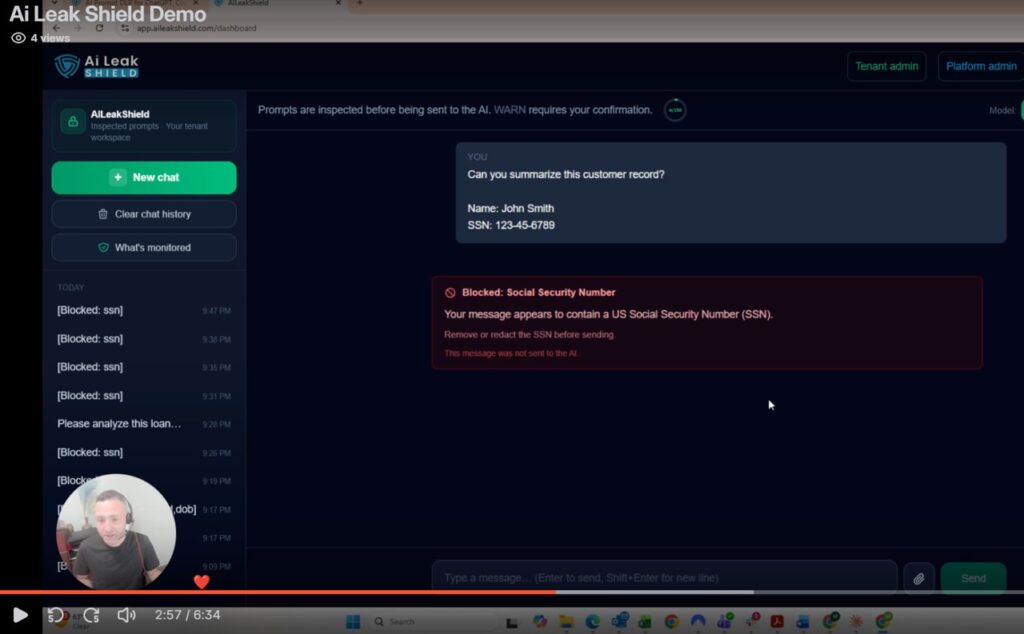Mute the video volume speaker icon

126,615
